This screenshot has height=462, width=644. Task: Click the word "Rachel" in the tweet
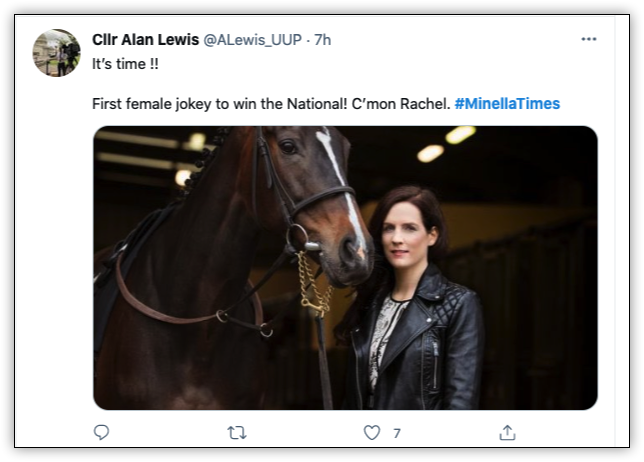tap(425, 103)
